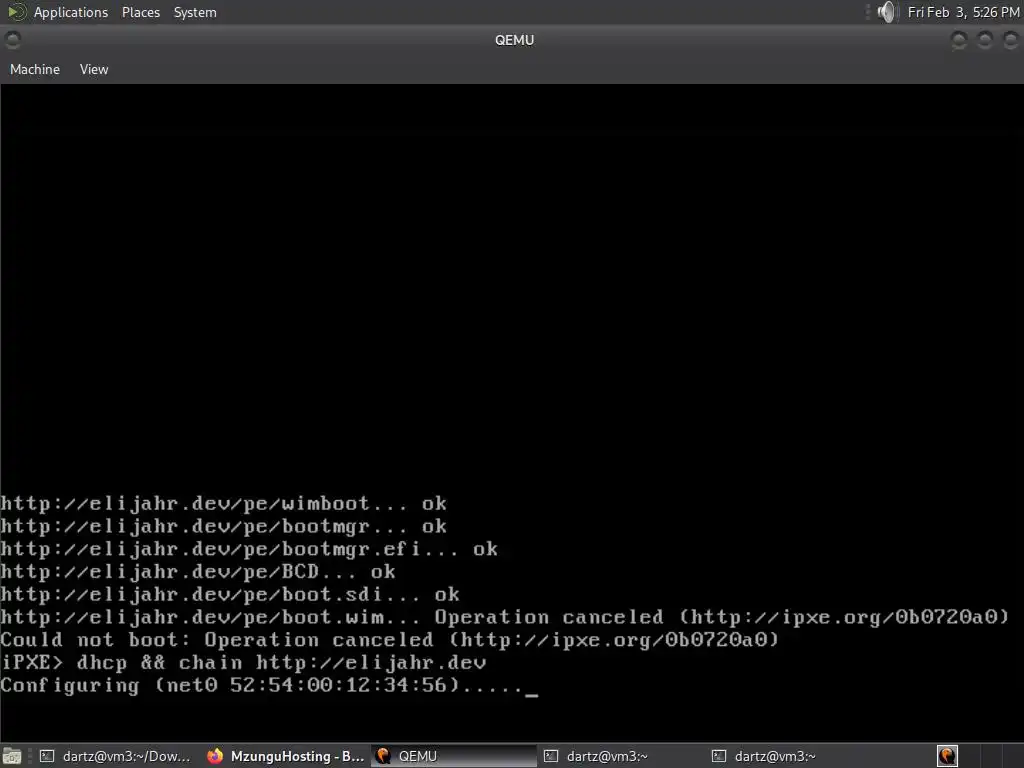Open the clock showing Fri Feb 3, 5:26 PM
1024x768 pixels.
tap(963, 12)
